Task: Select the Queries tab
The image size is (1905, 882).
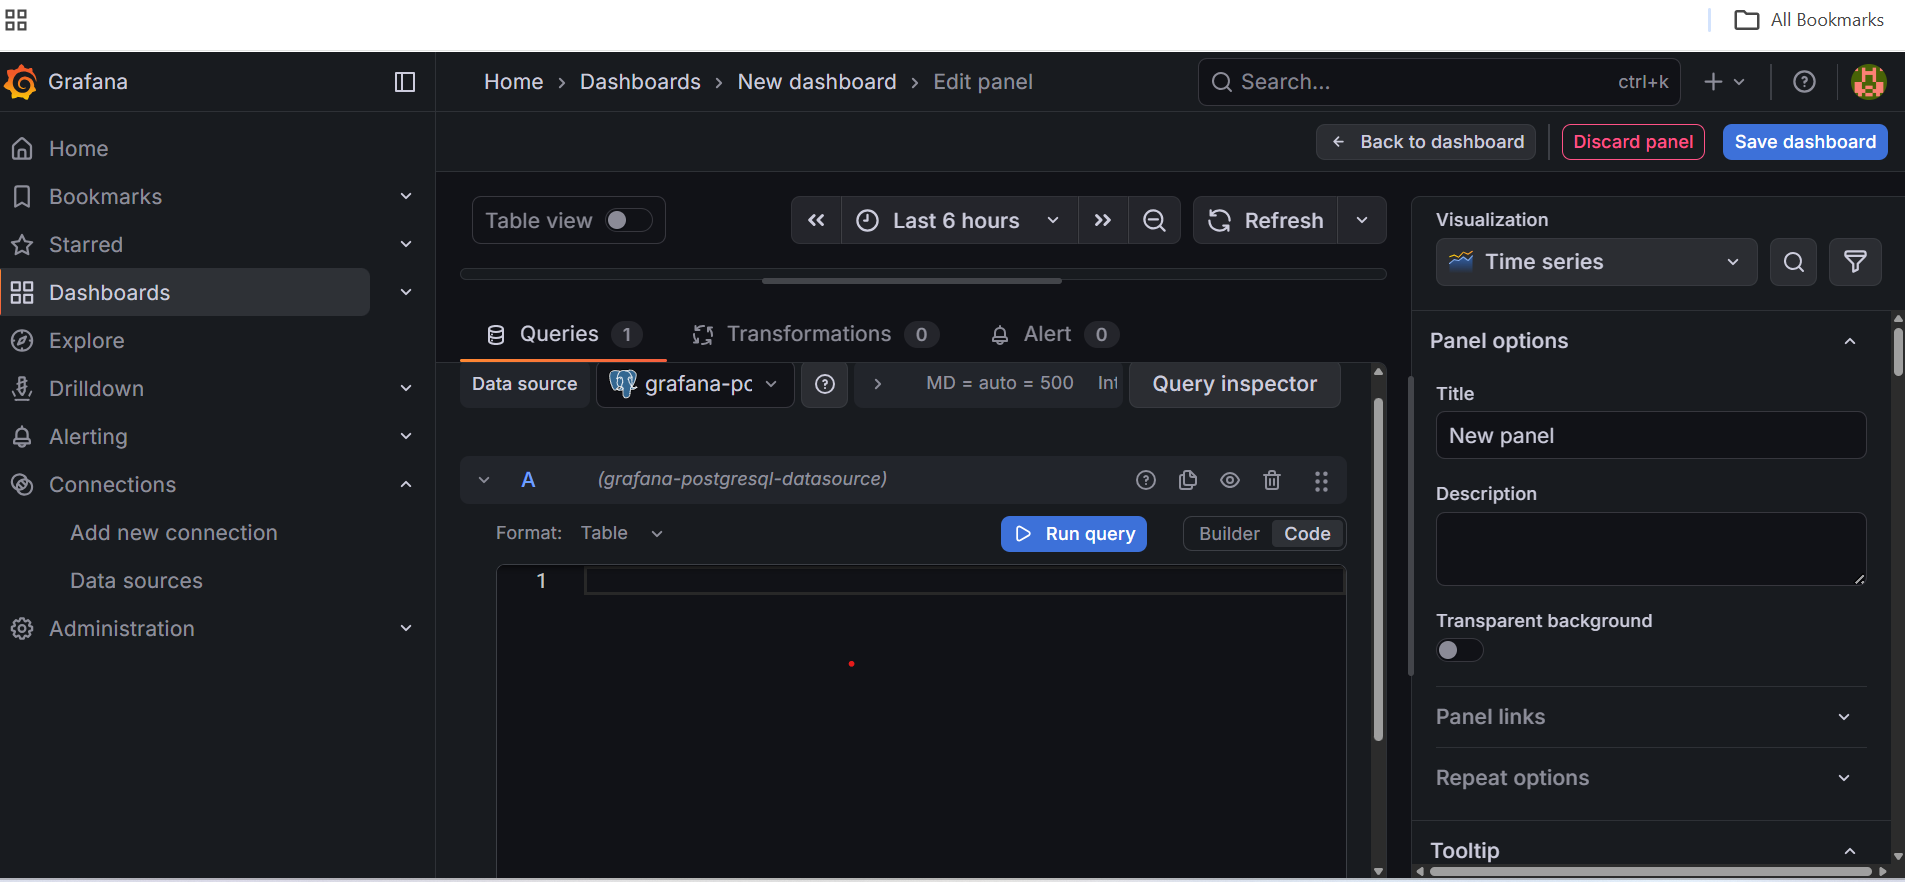Action: 563,335
